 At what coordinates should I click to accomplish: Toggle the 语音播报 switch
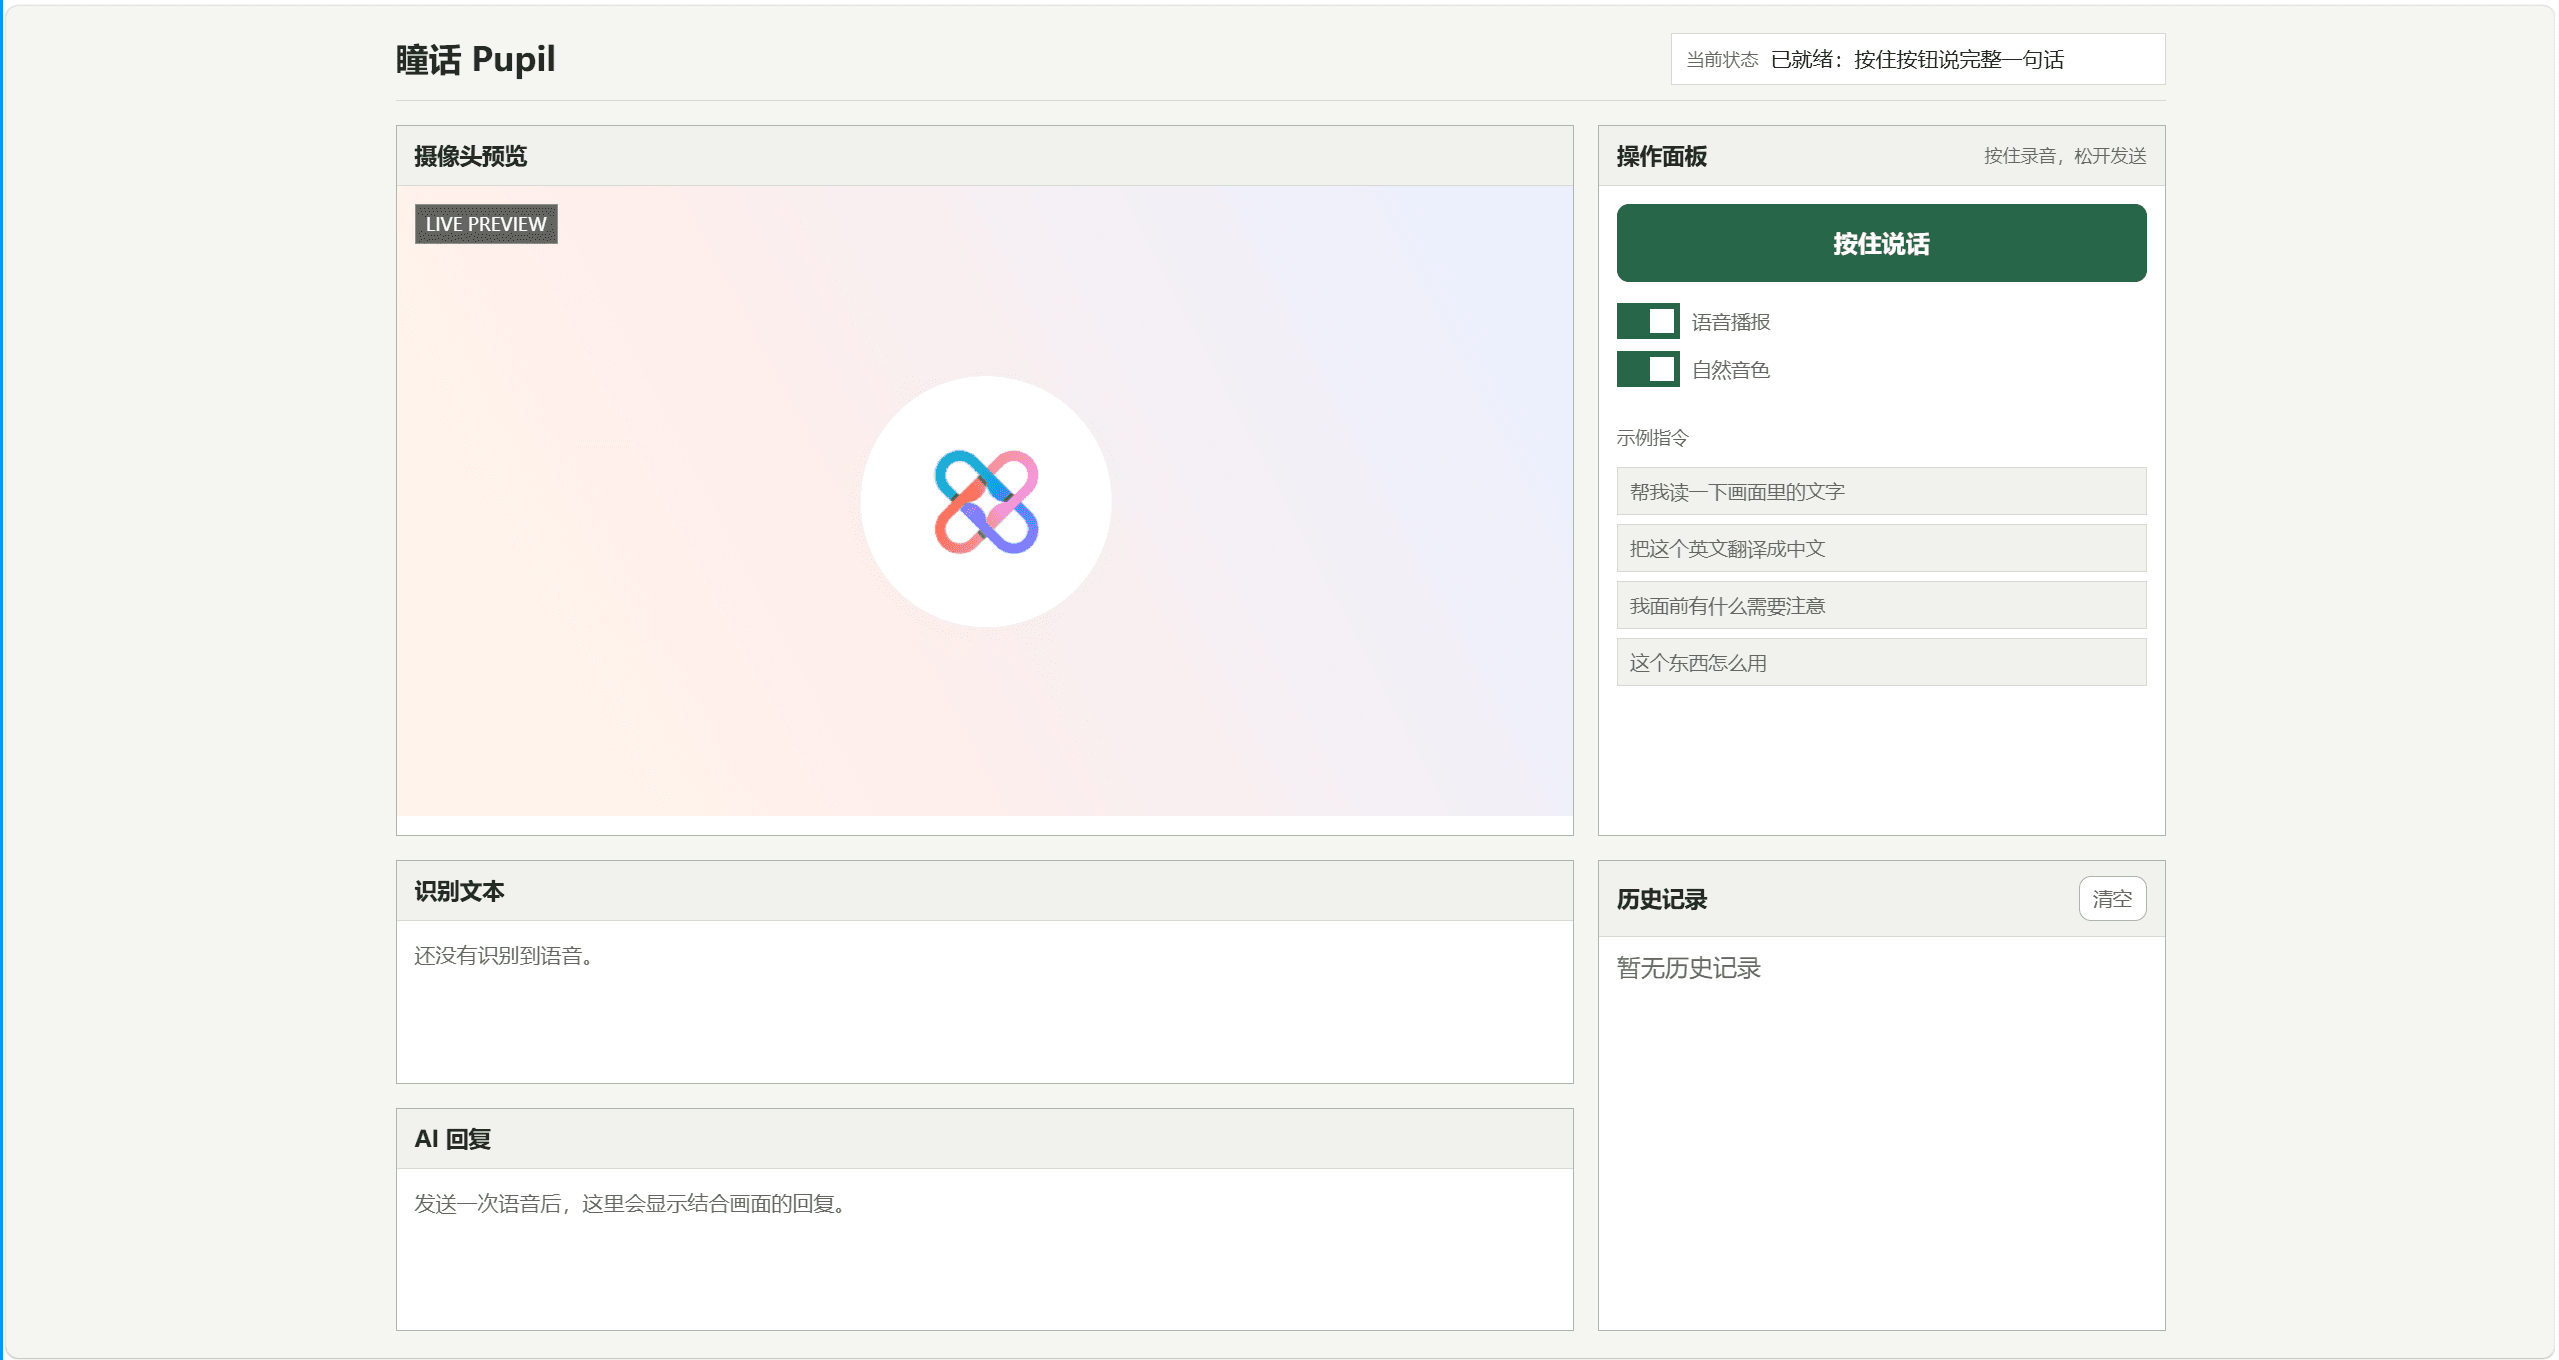point(1647,321)
